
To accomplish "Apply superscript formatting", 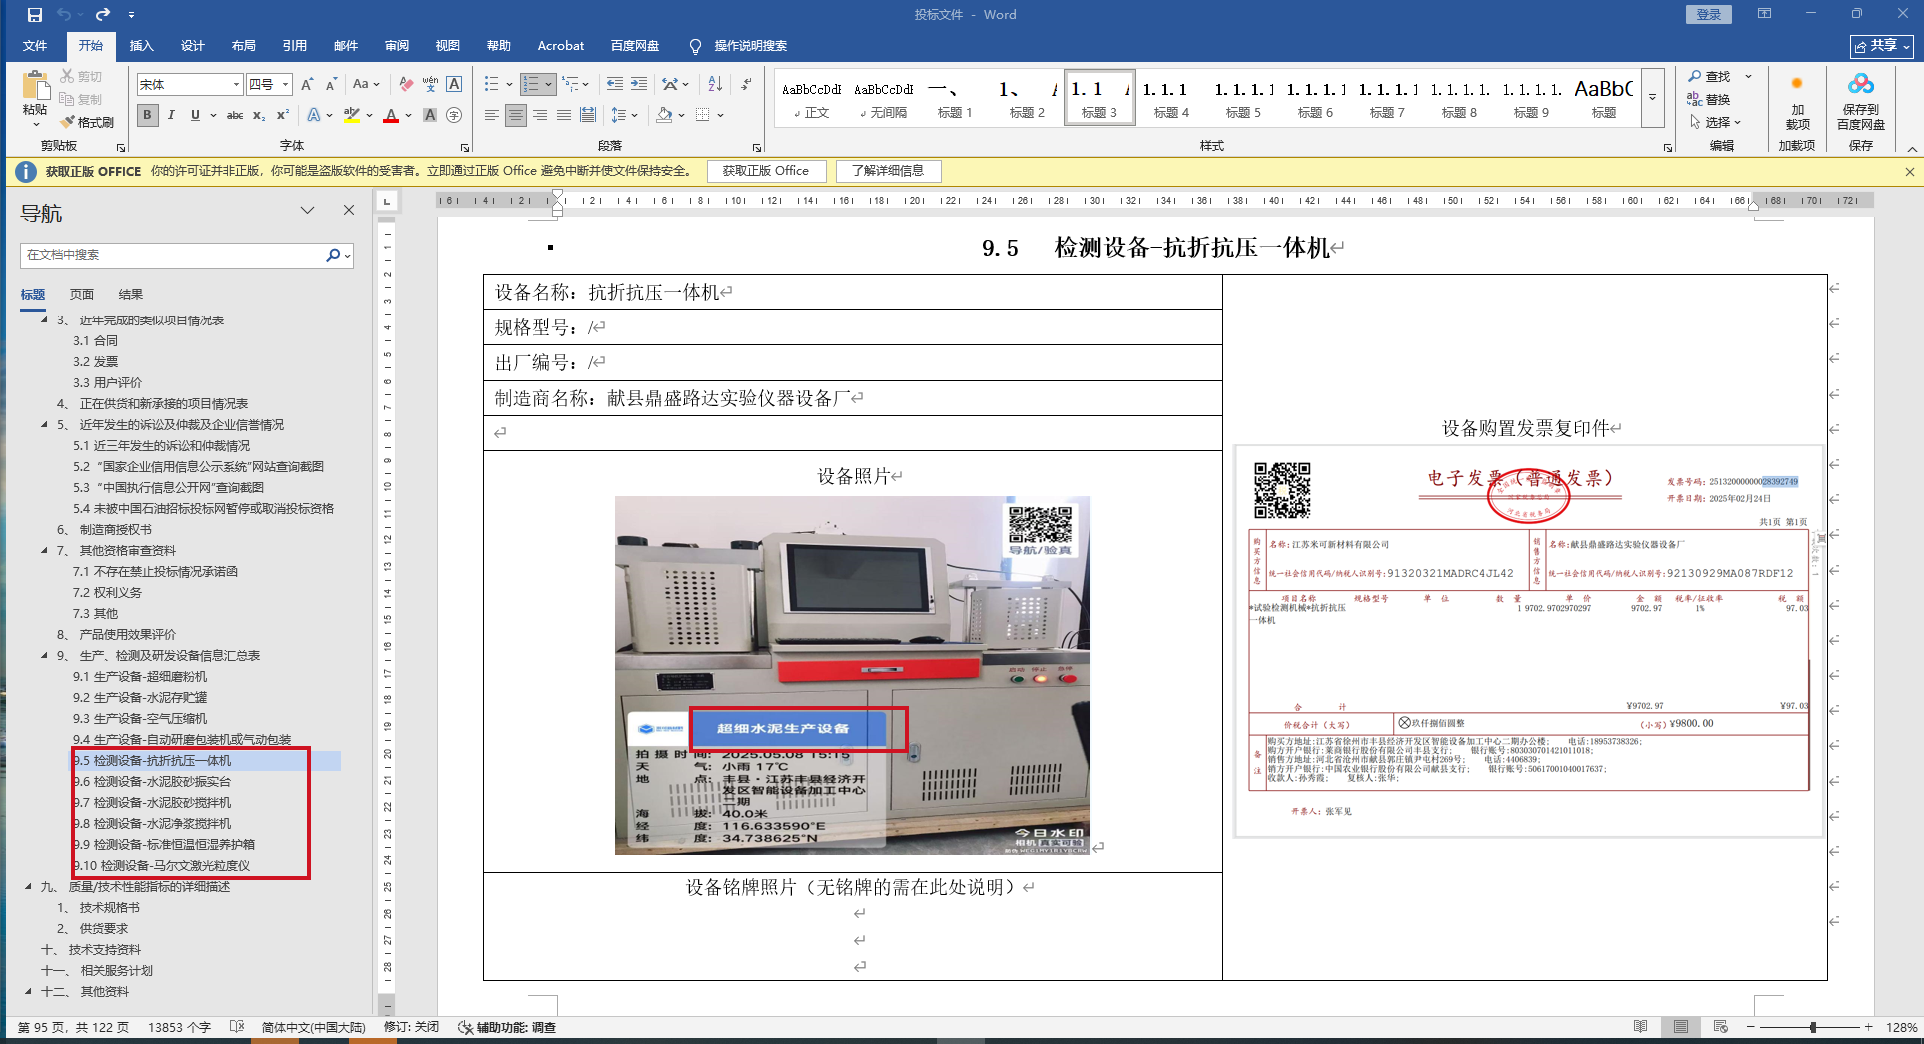I will click(283, 115).
